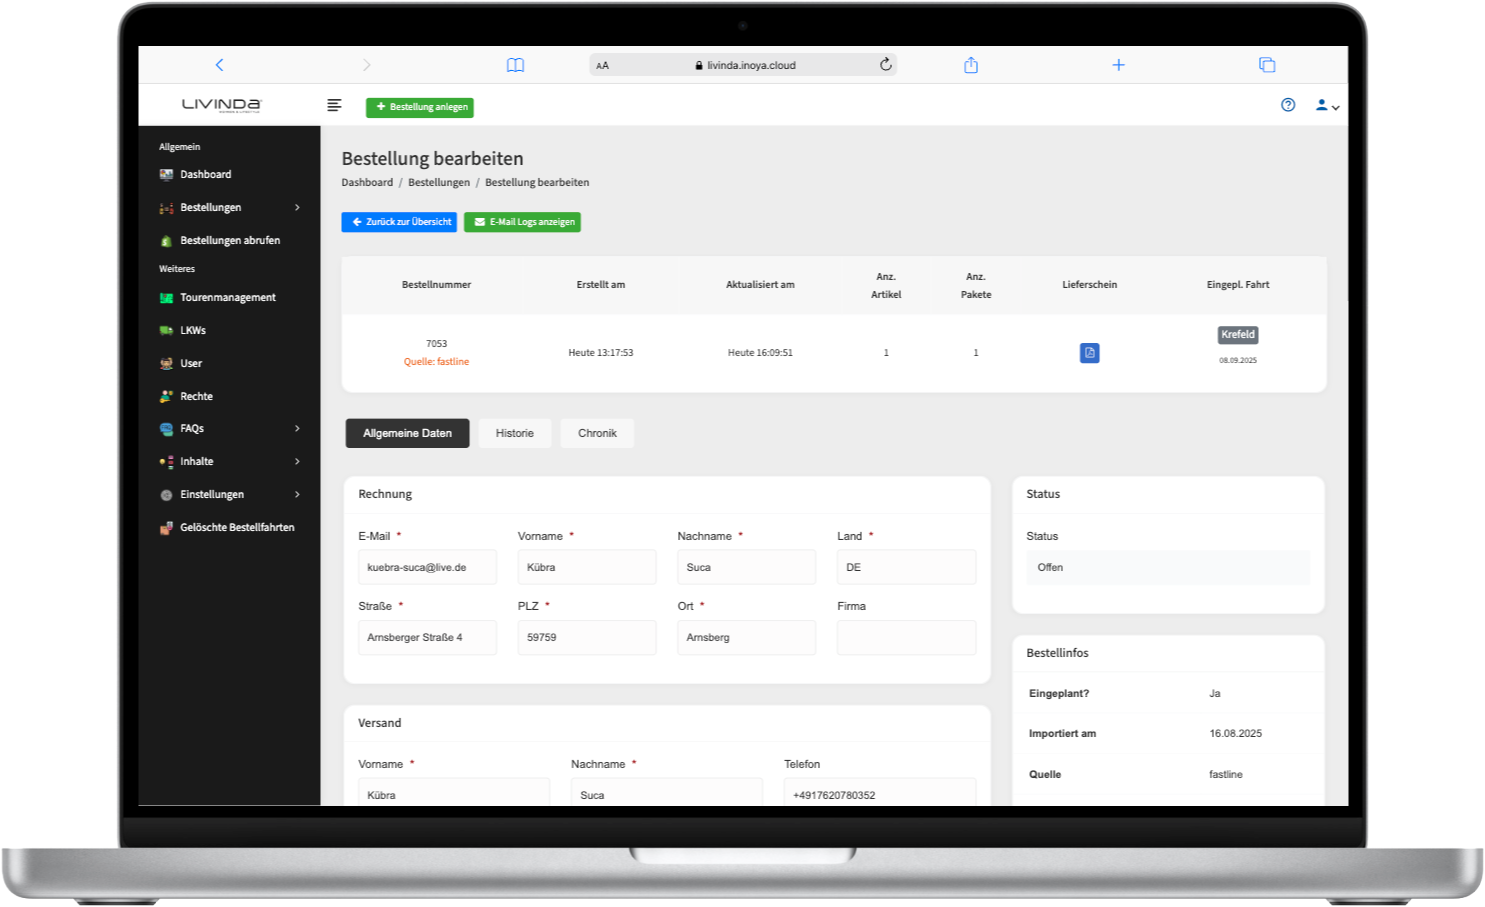This screenshot has height=907, width=1485.
Task: Click the Krefeld trip badge
Action: (x=1238, y=335)
